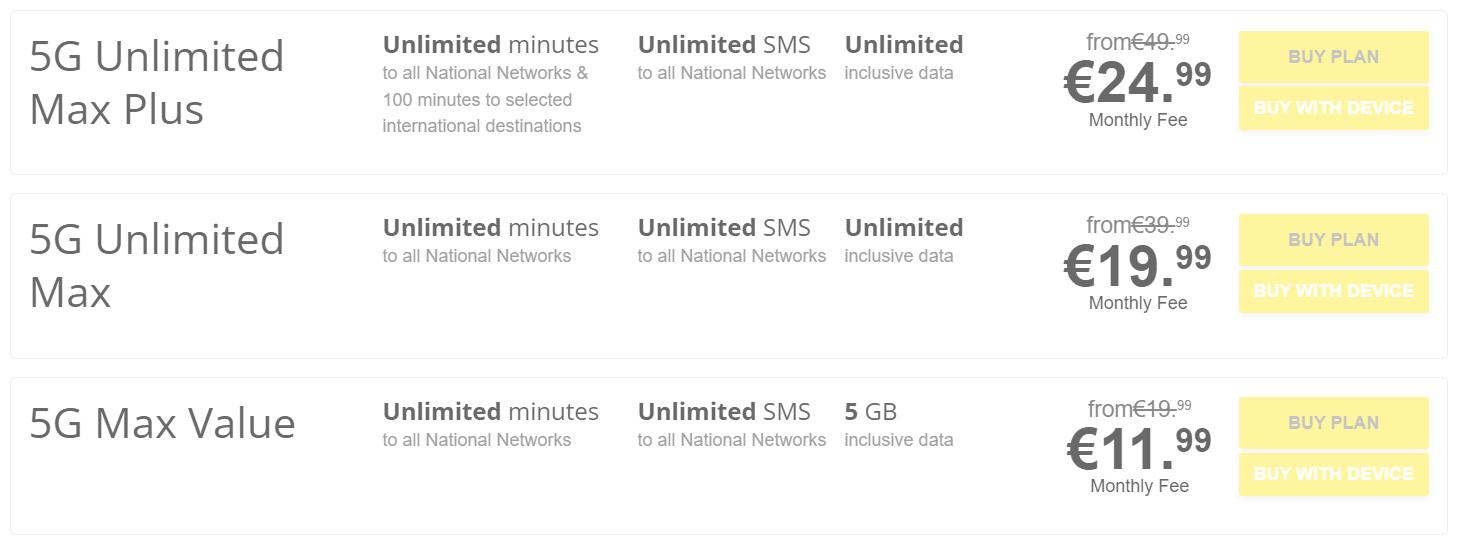Viewport: 1458px width, 554px height.
Task: Select the 5G Unlimited Max plan title
Action: pos(157,265)
